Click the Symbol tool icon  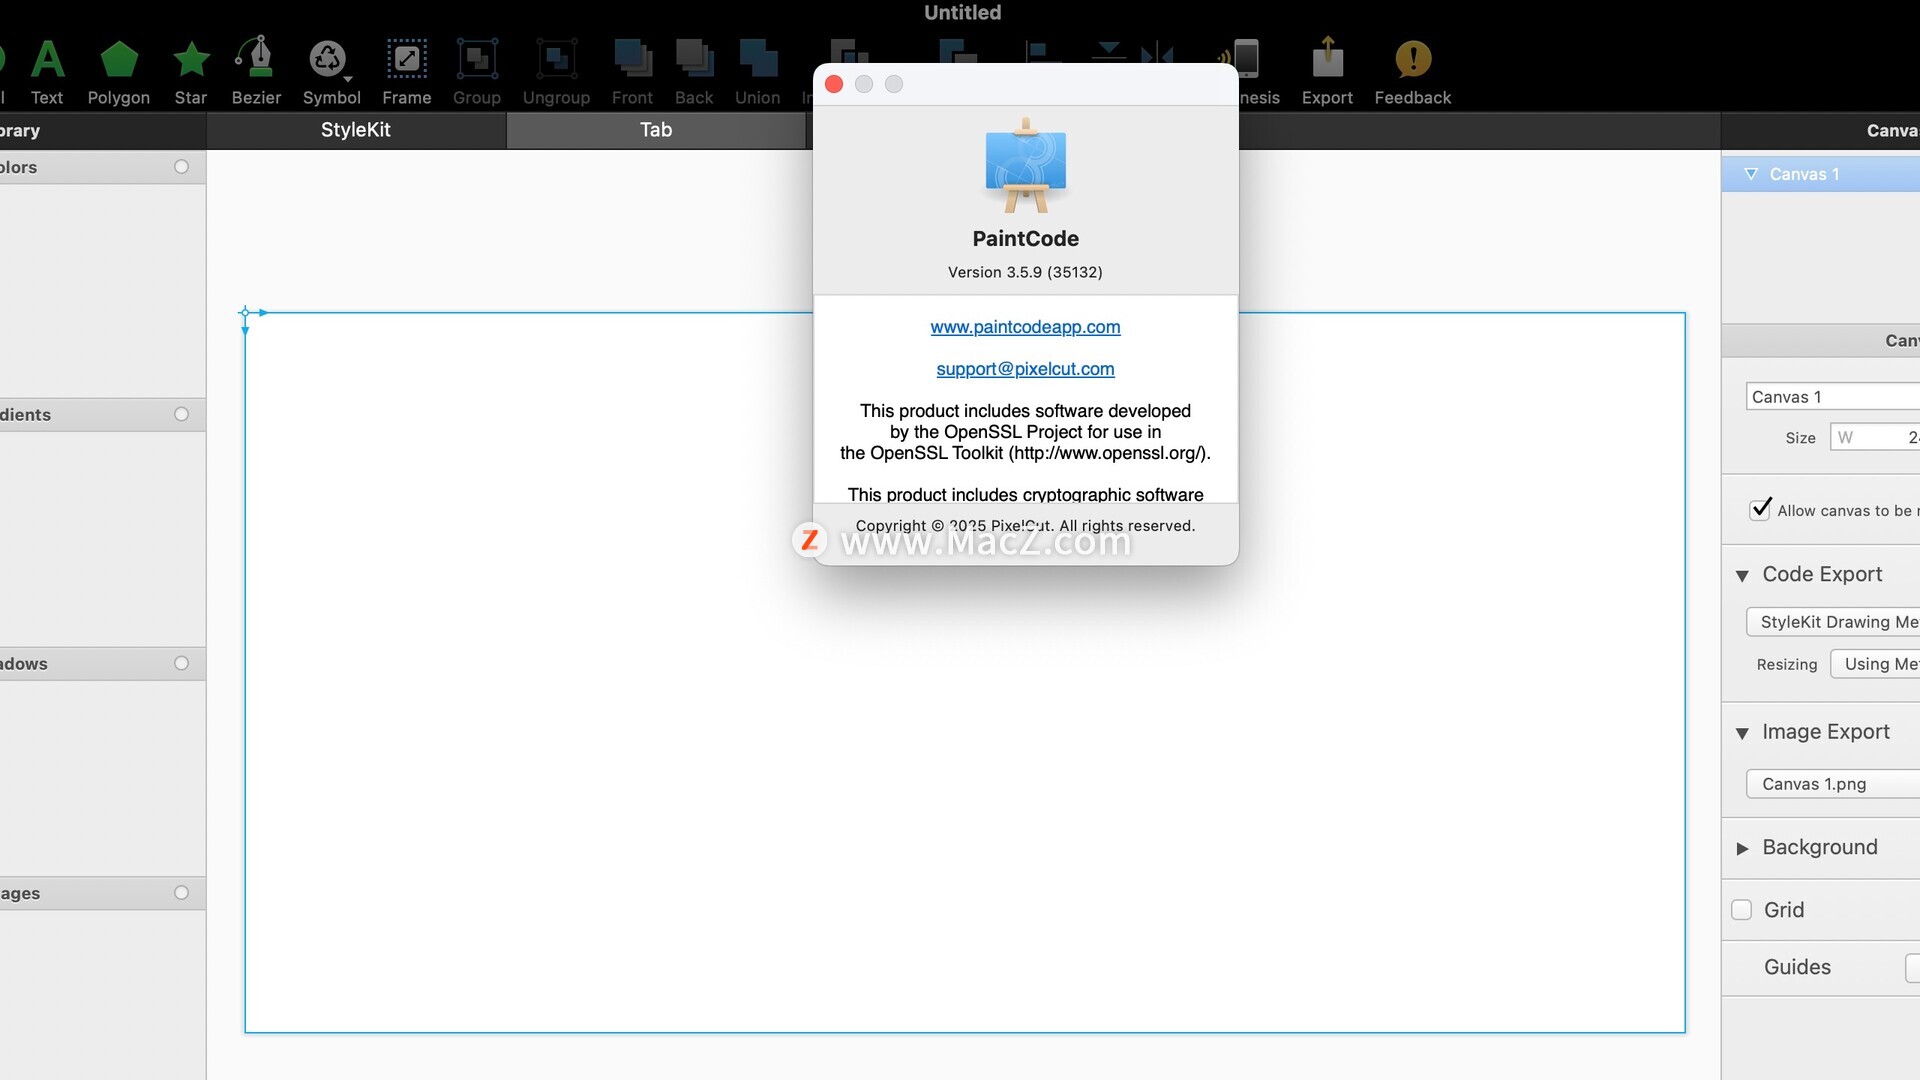(x=327, y=59)
